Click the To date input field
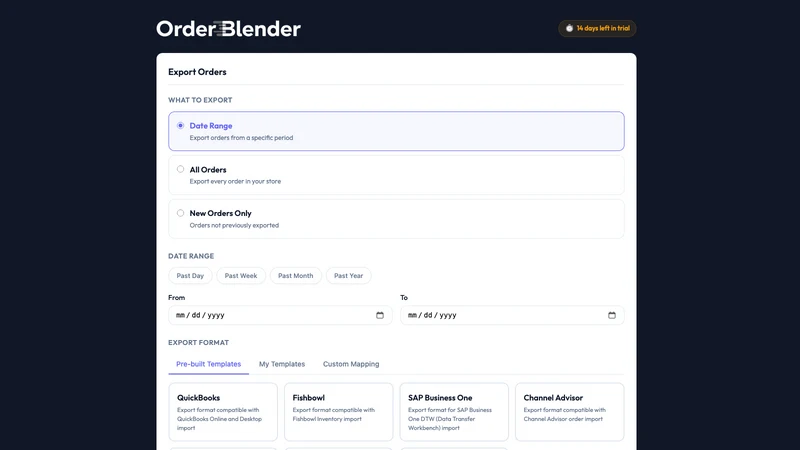Viewport: 800px width, 450px height. click(x=512, y=315)
